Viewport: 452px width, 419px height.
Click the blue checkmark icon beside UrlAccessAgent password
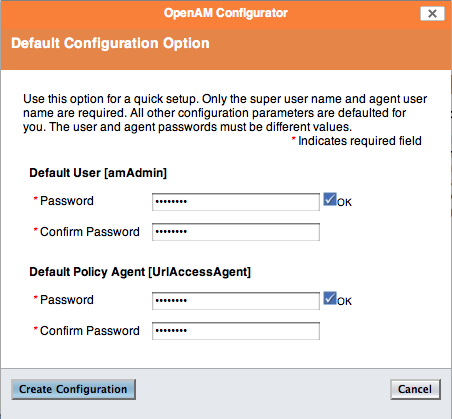pyautogui.click(x=330, y=298)
